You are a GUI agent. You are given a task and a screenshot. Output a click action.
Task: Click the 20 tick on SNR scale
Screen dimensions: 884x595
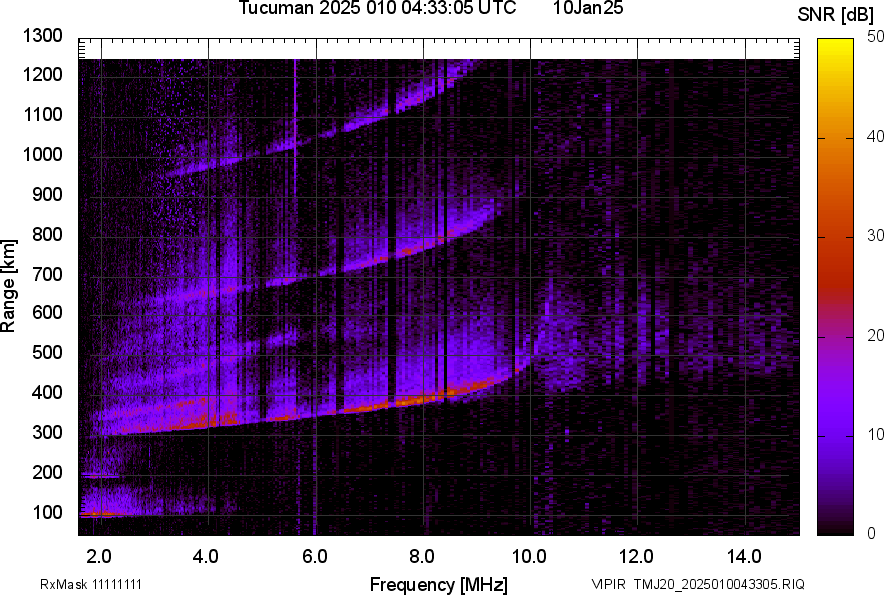[876, 335]
